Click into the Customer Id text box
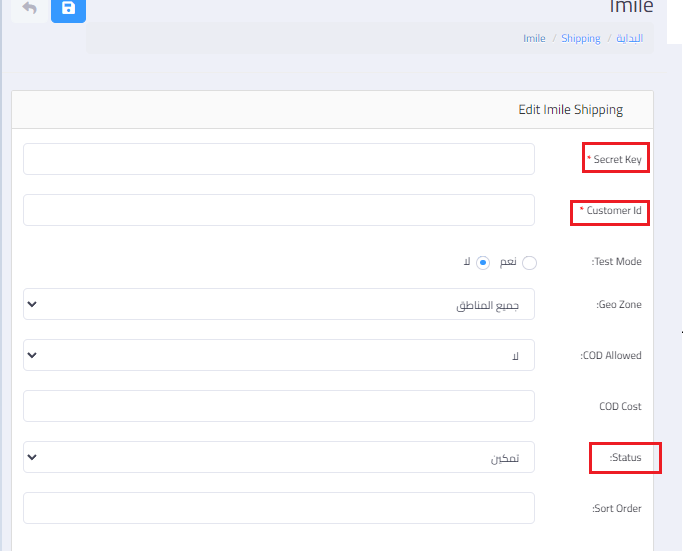687x551 pixels. coord(278,210)
